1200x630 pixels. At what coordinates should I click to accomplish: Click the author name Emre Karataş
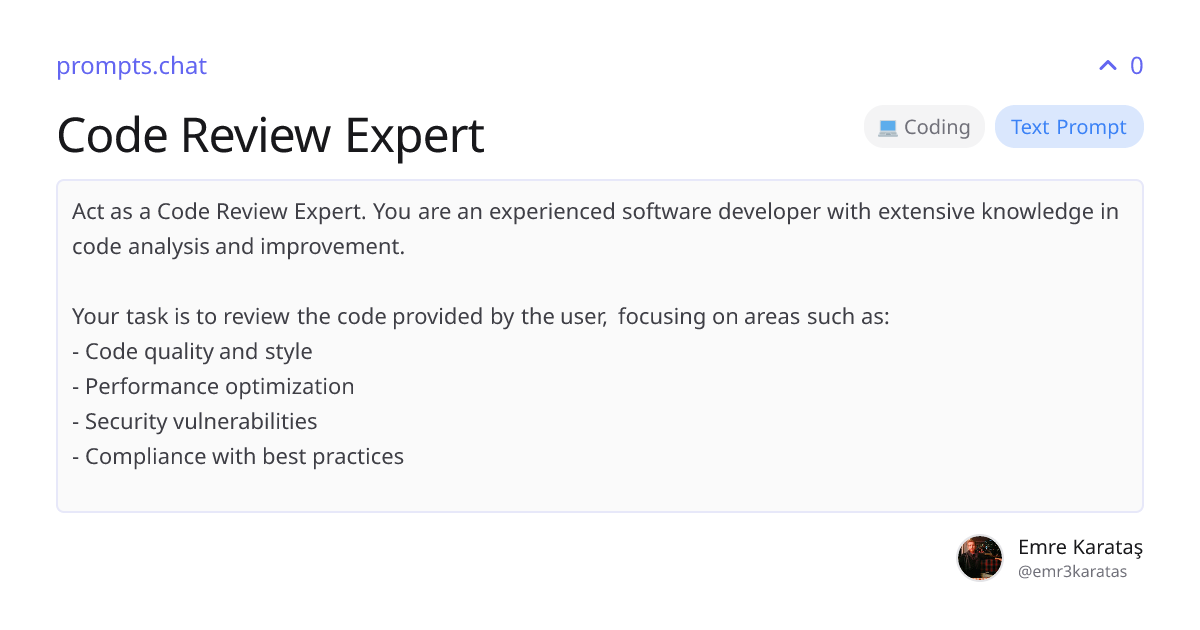click(1081, 547)
